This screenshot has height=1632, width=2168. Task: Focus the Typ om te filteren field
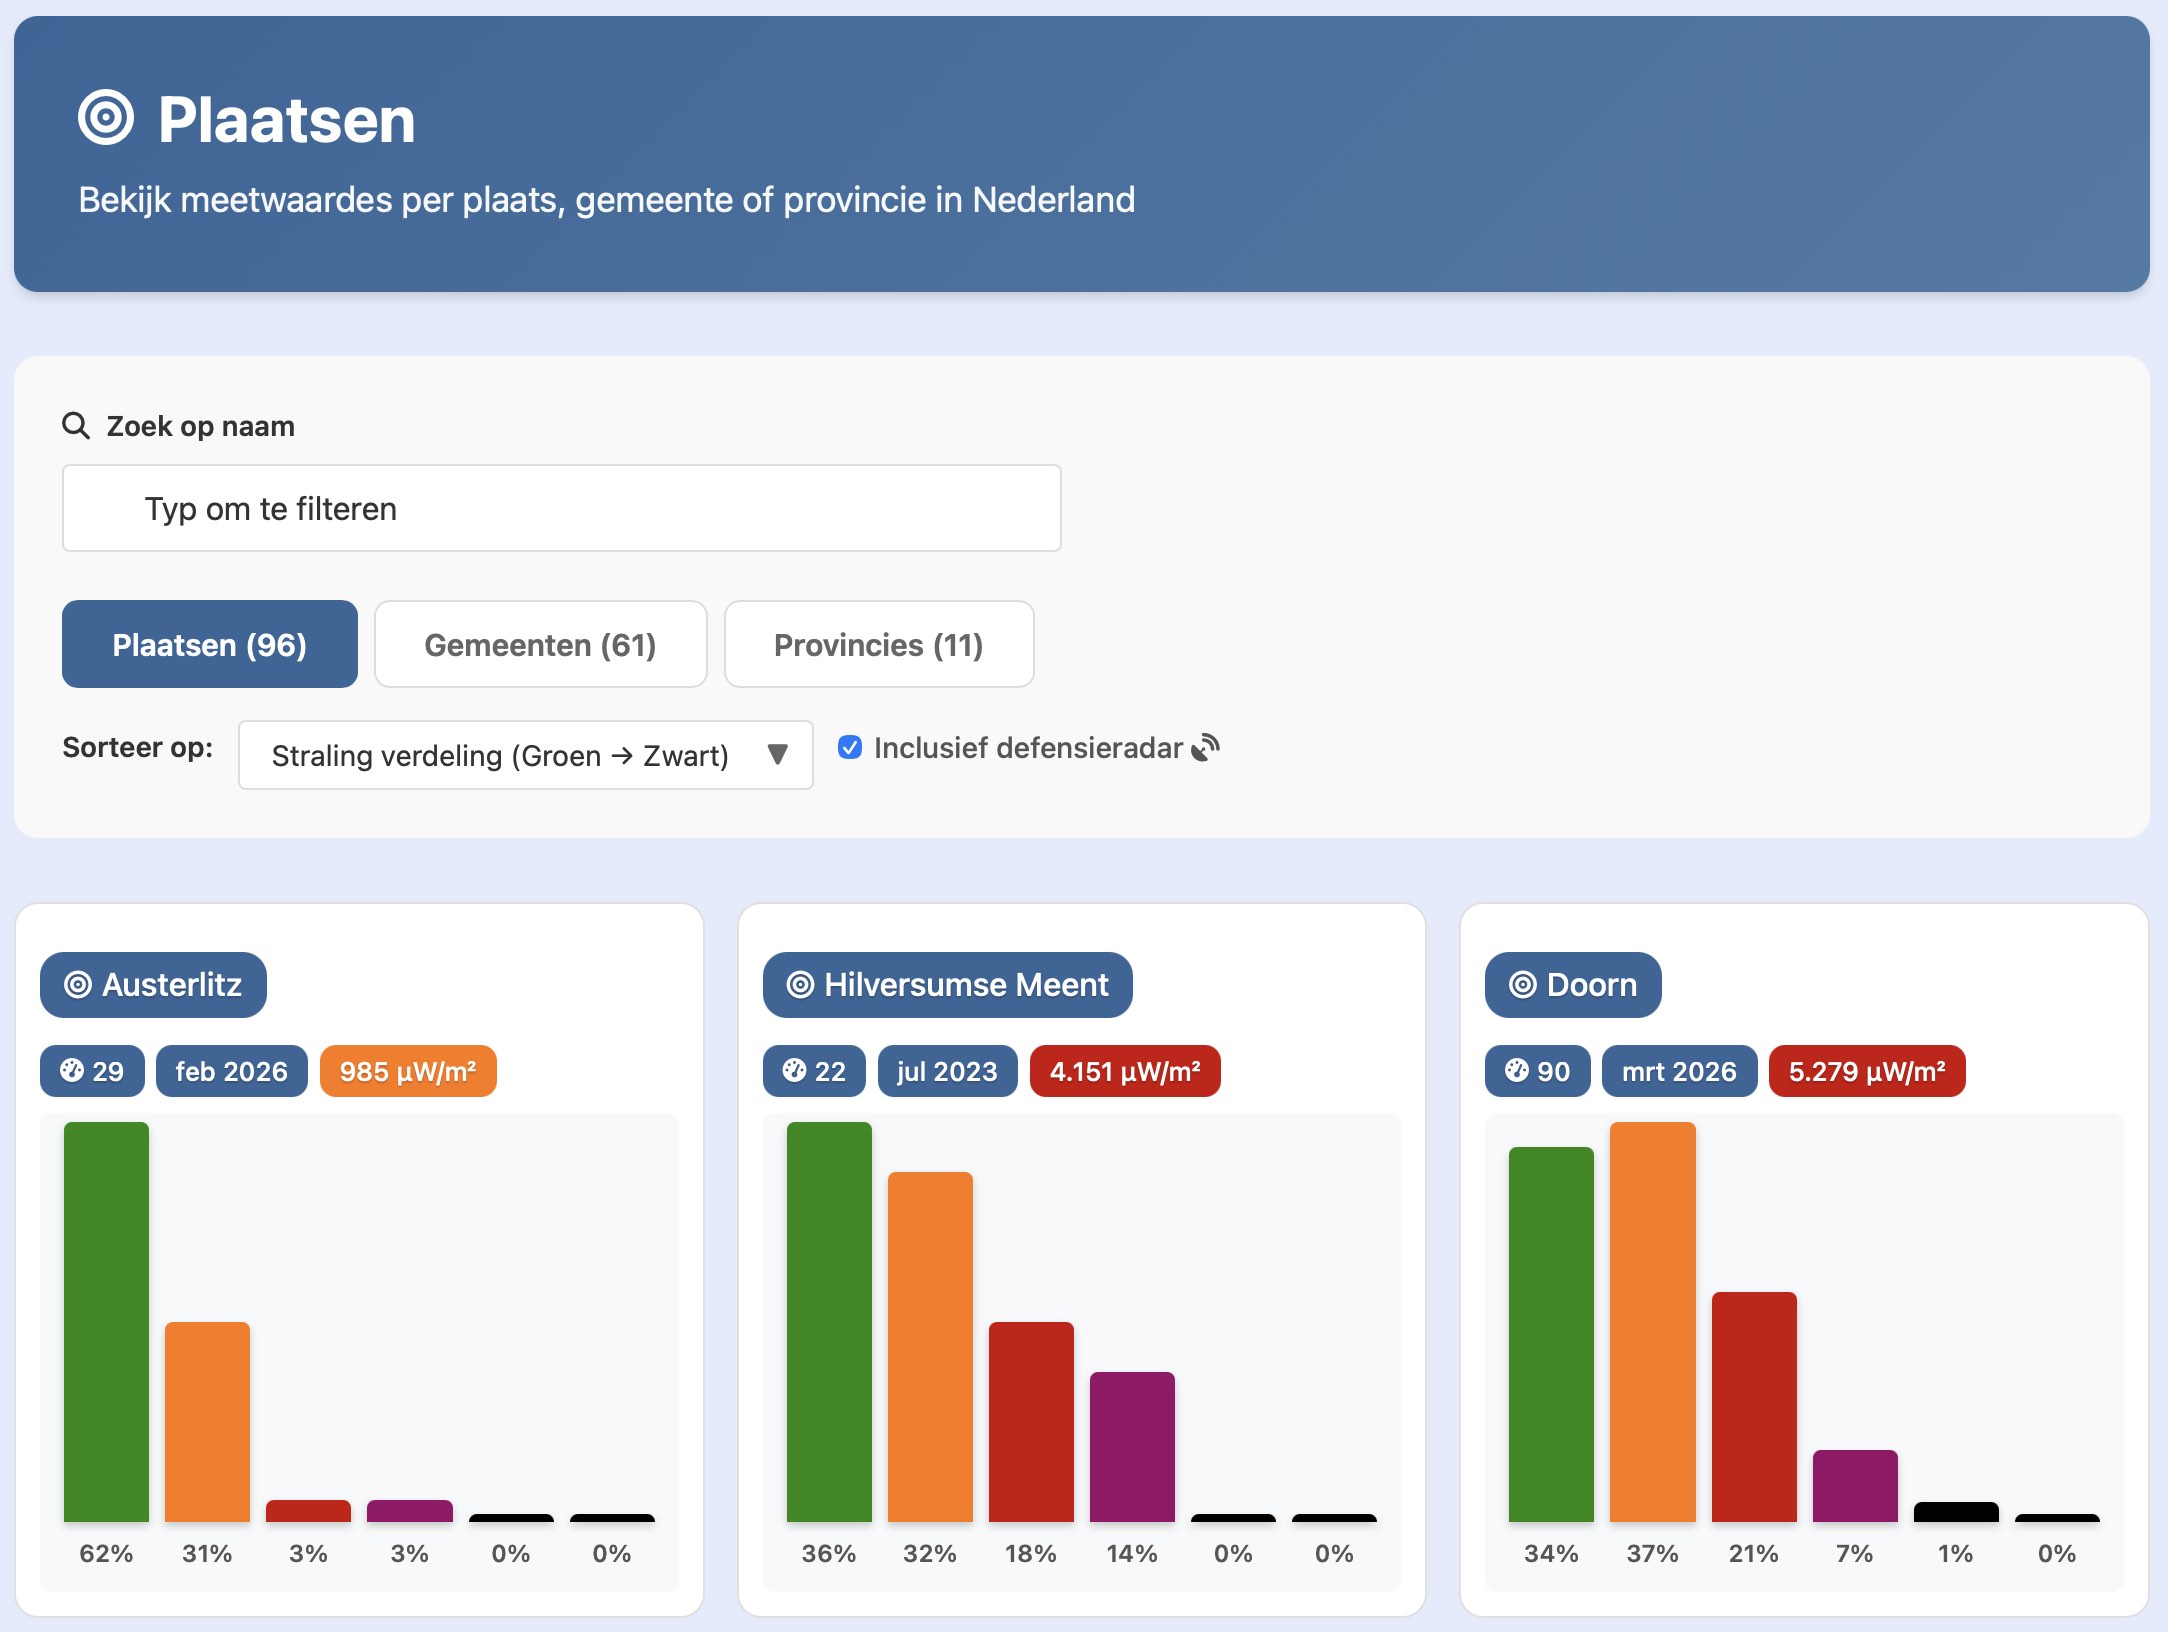coord(561,508)
